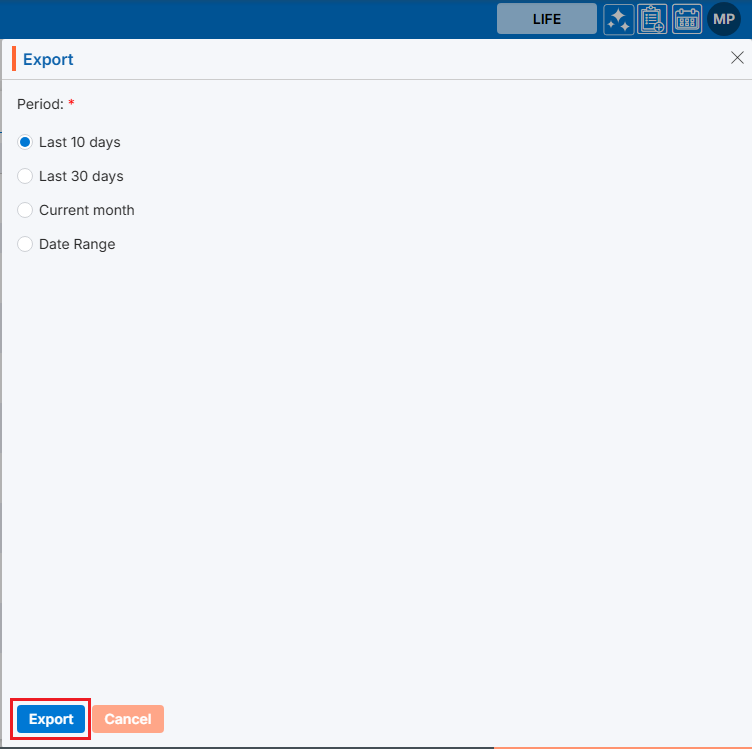Click the Period field label
The image size is (752, 749).
click(40, 104)
